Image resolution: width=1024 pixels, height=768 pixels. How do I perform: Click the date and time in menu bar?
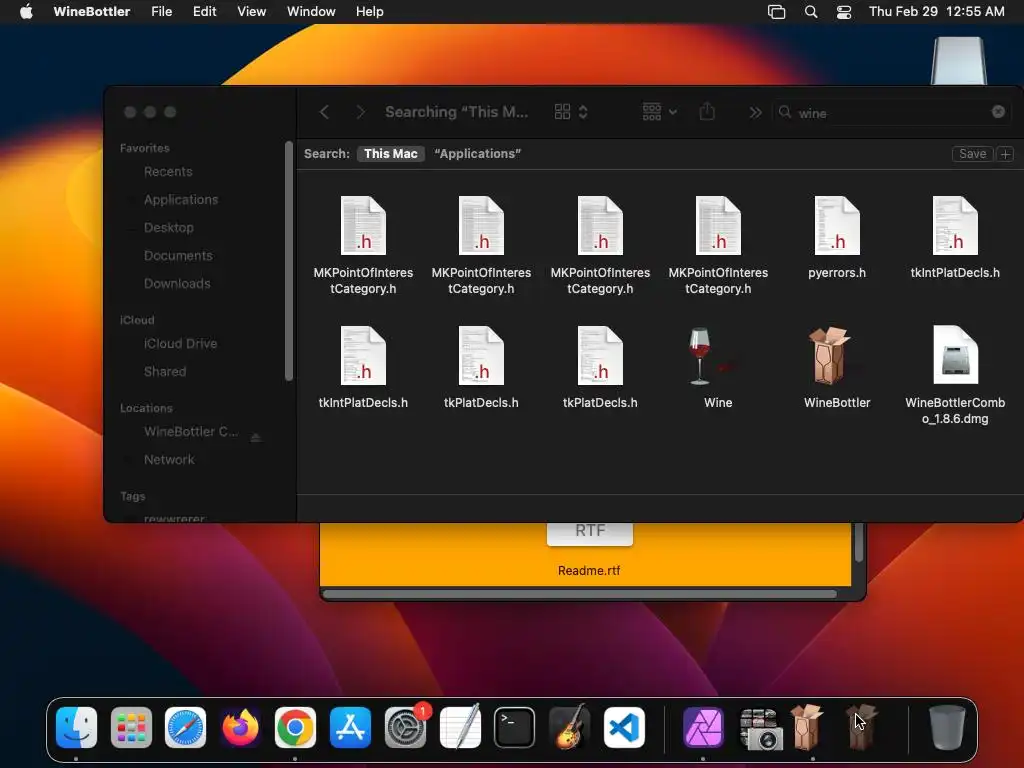pyautogui.click(x=936, y=12)
